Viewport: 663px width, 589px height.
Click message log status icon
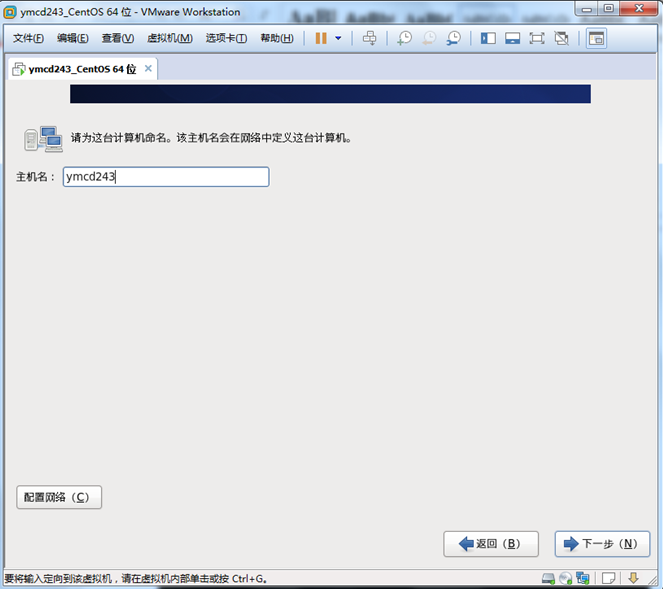click(608, 578)
